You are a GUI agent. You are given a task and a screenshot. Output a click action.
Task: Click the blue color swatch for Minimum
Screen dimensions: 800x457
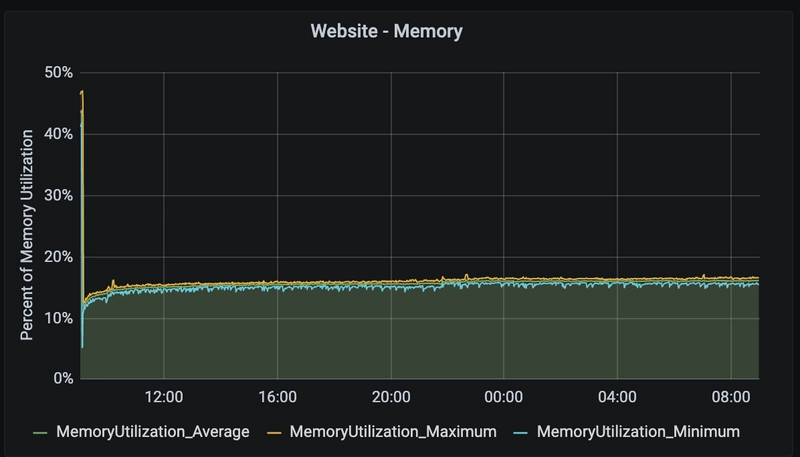(x=521, y=432)
